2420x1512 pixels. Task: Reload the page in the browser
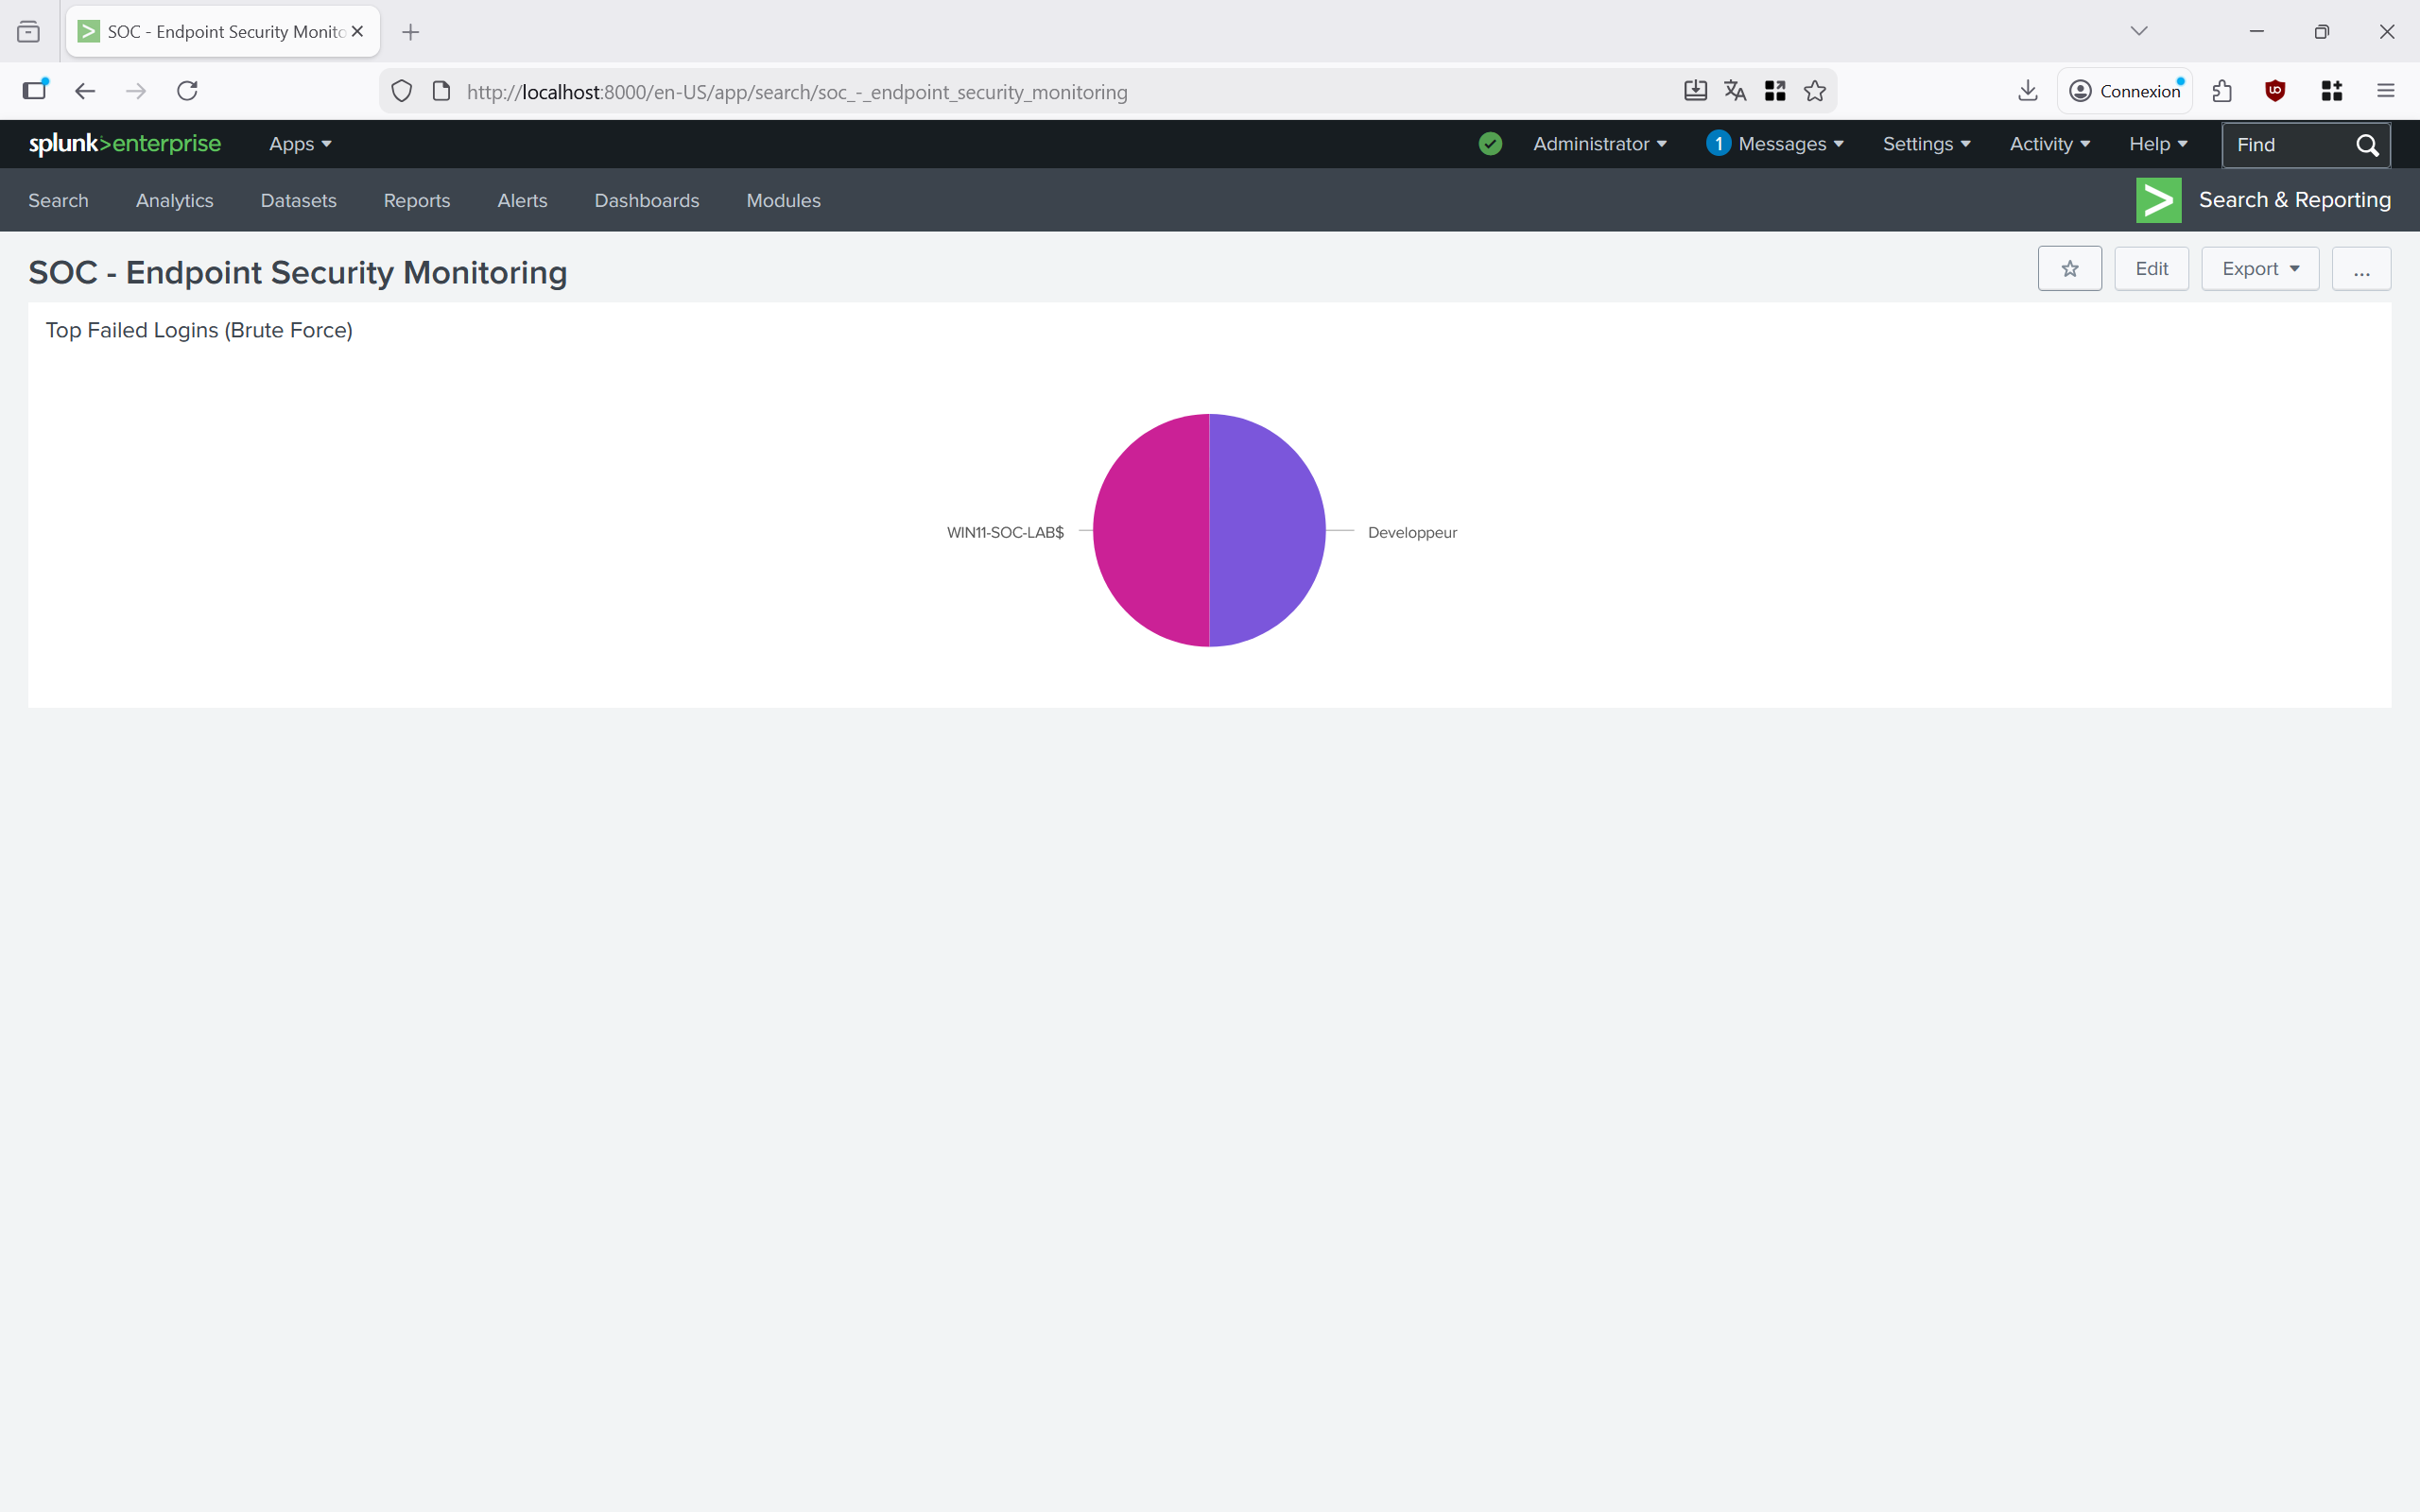point(187,91)
